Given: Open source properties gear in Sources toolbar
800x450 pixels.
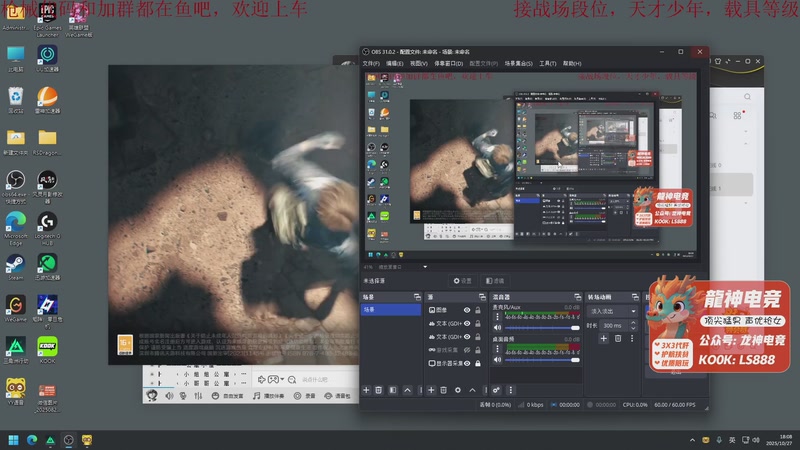Looking at the screenshot, I should coord(458,390).
